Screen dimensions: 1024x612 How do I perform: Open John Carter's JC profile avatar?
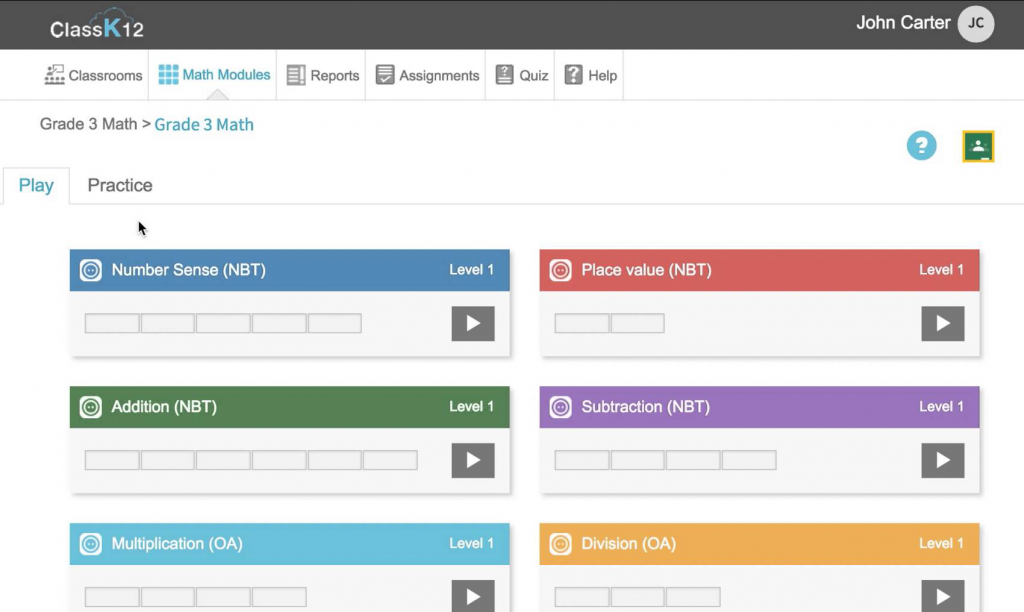(x=975, y=24)
